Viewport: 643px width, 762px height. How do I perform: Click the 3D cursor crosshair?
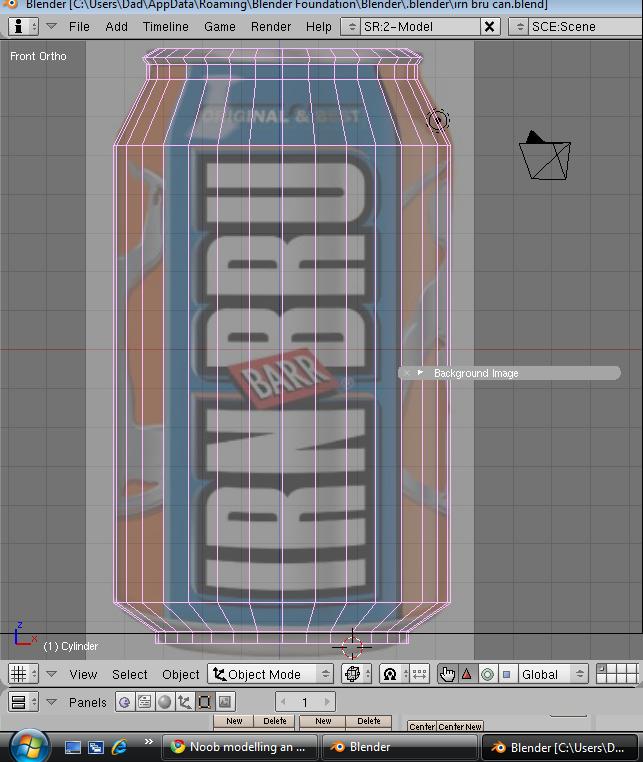pos(352,647)
